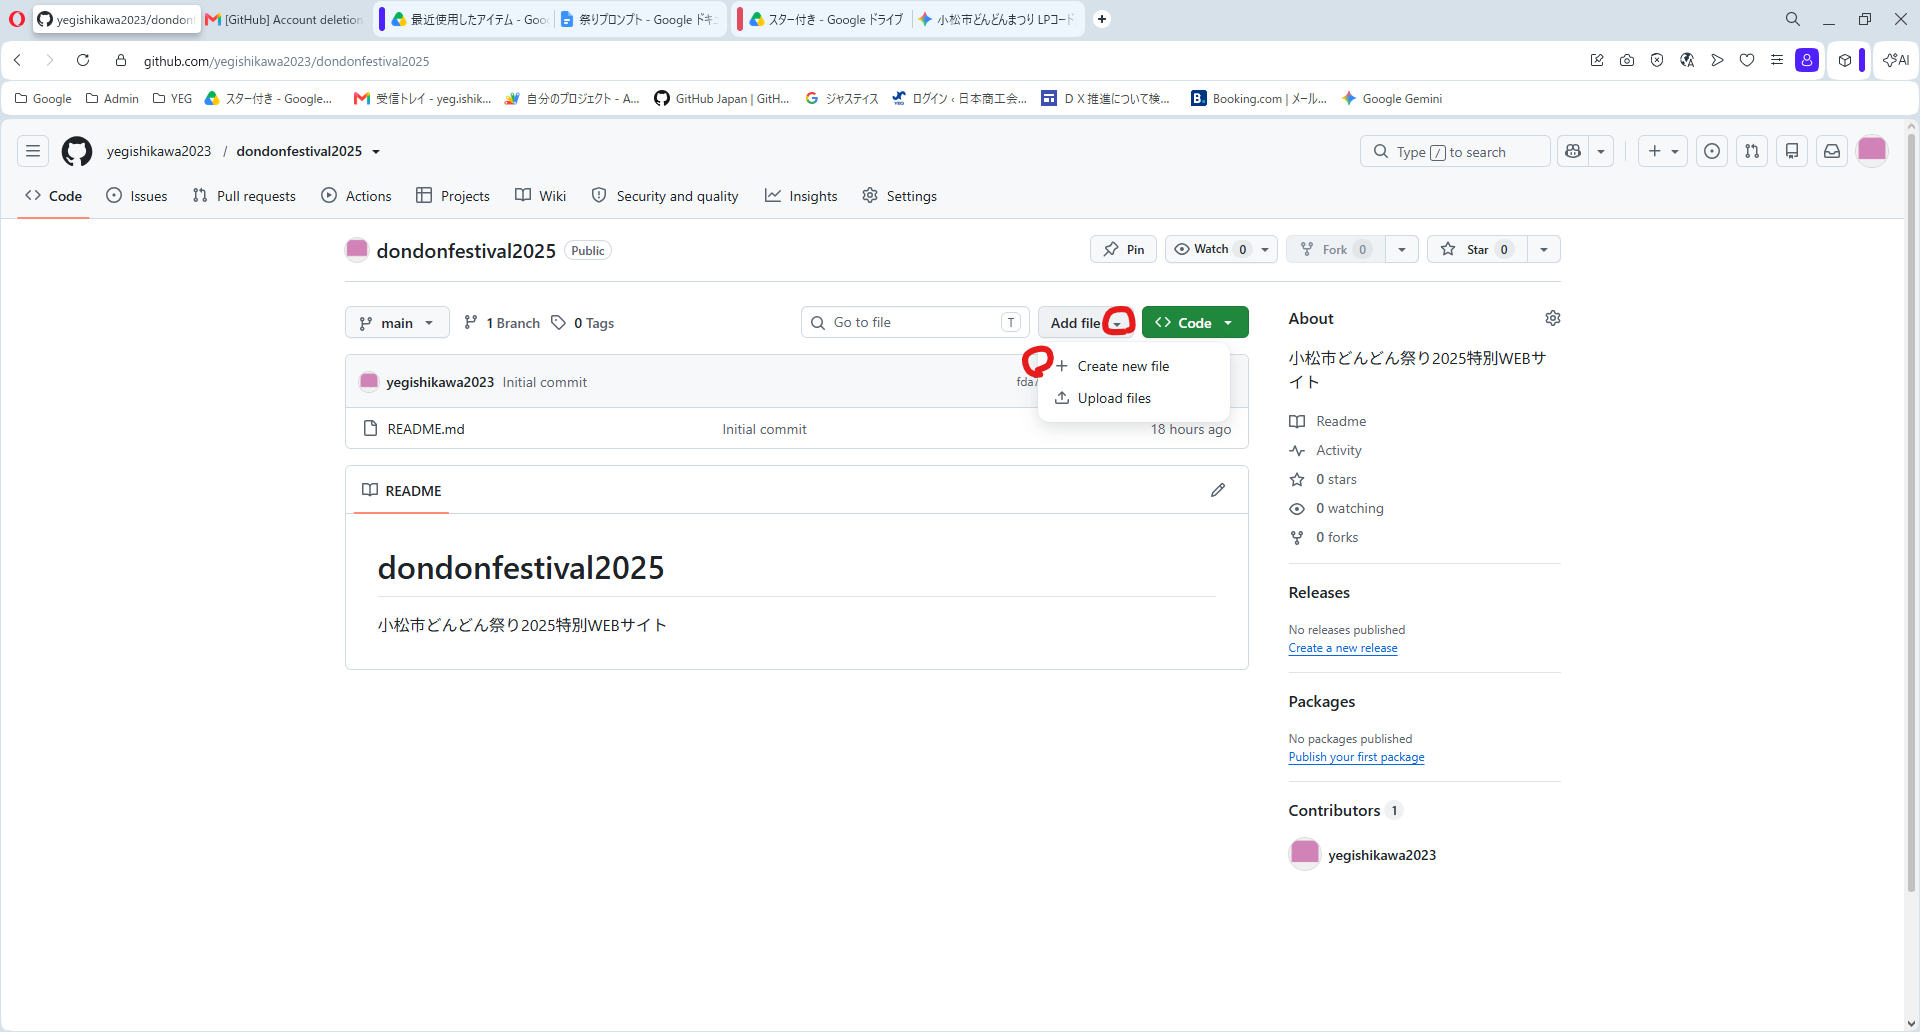Viewport: 1920px width, 1032px height.
Task: Open Initial commit message for README.md
Action: click(764, 429)
